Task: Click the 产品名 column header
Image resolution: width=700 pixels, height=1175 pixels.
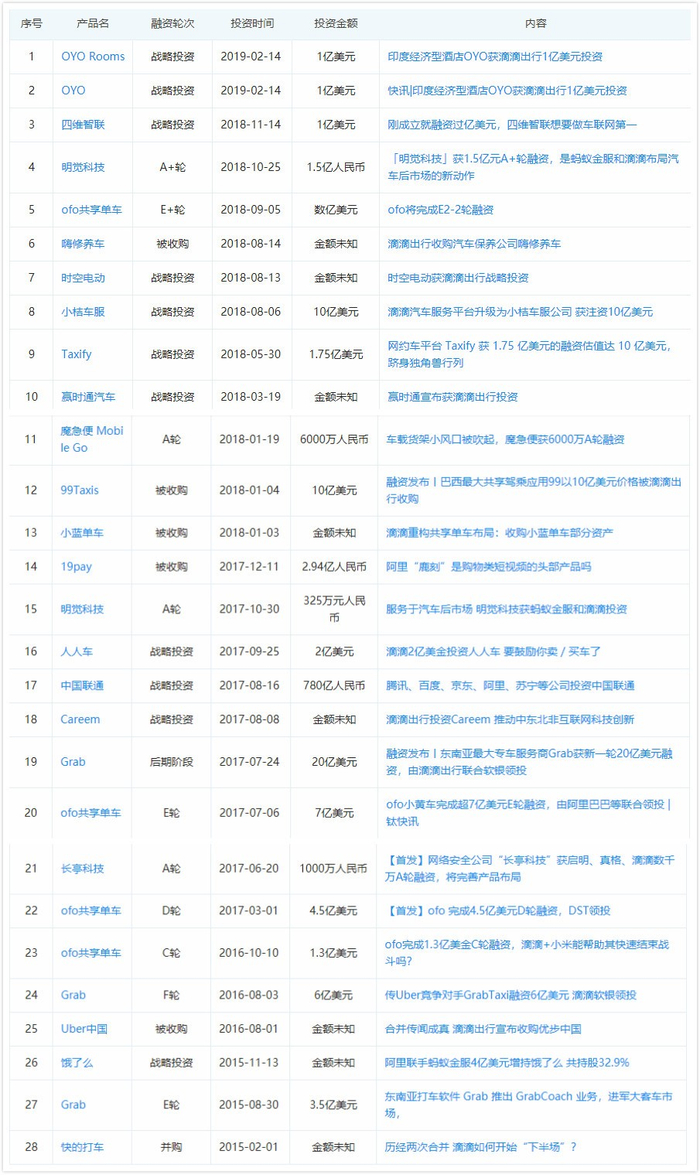Action: (93, 24)
